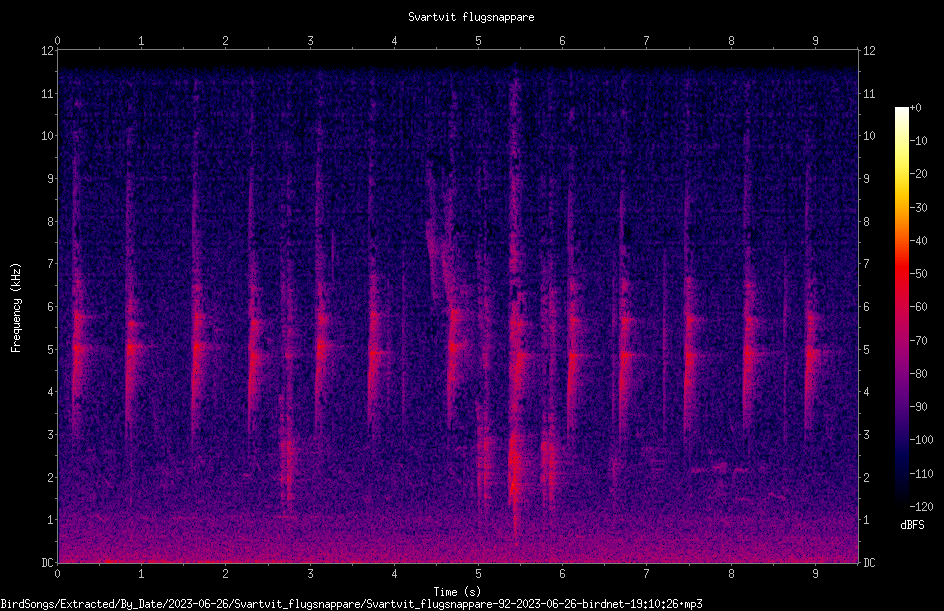The height and width of the screenshot is (611, 944).
Task: Click the "10" tick on right frequency axis
Action: (869, 136)
